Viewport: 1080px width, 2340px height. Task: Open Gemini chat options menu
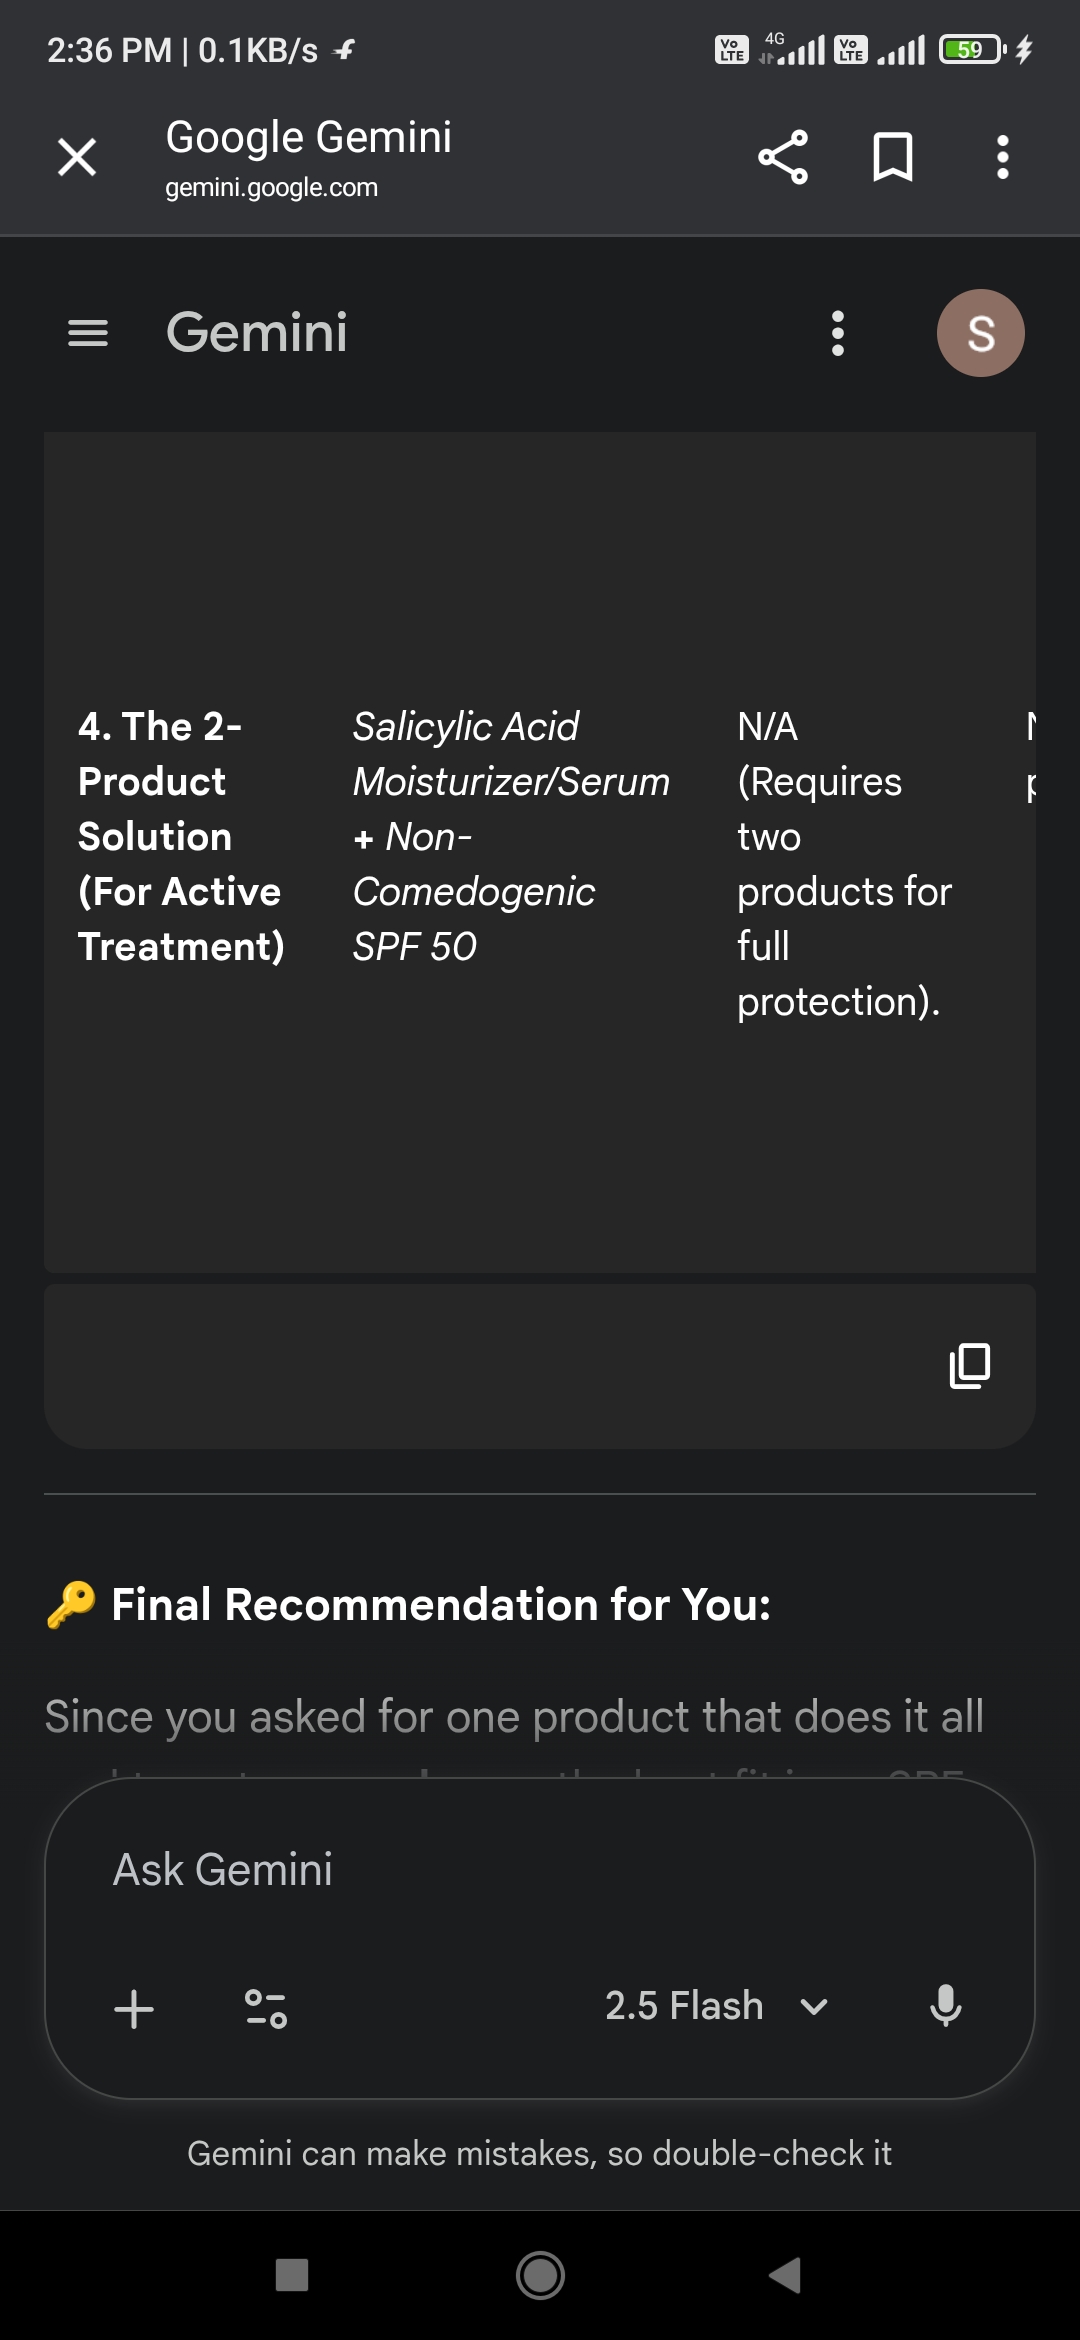838,333
